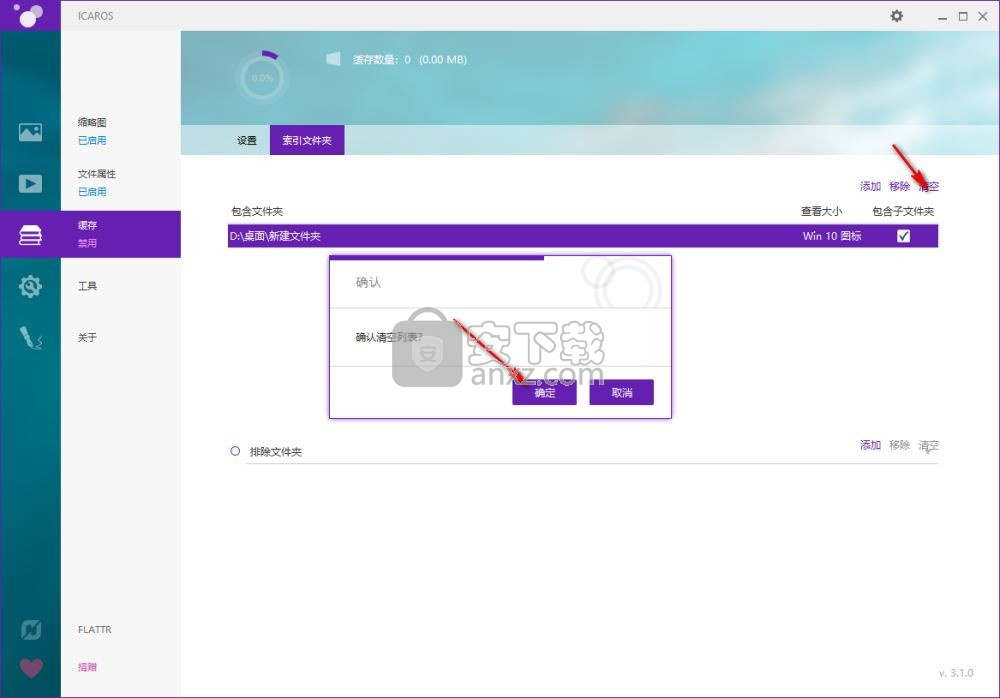1000x698 pixels.
Task: Open the thumbnails section picture icon
Action: [x=30, y=132]
